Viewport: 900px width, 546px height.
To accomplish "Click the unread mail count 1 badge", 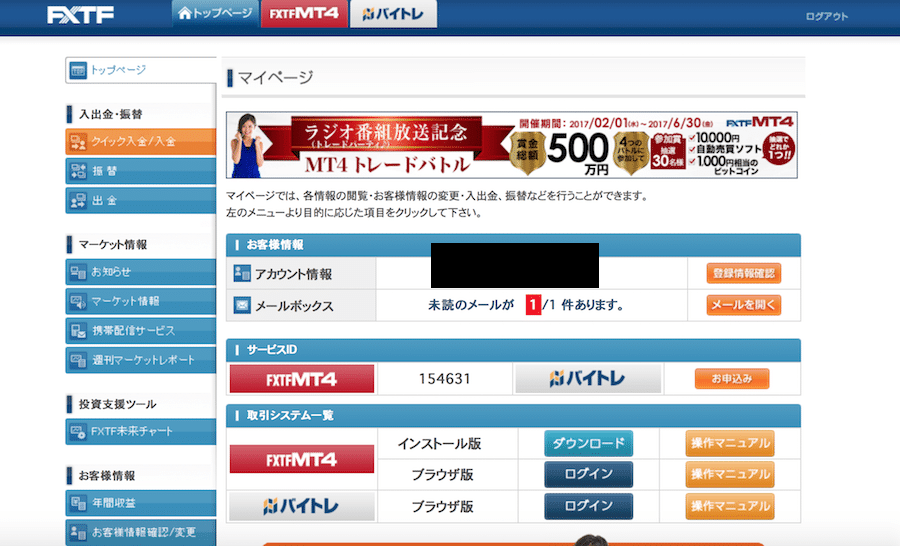I will [533, 305].
